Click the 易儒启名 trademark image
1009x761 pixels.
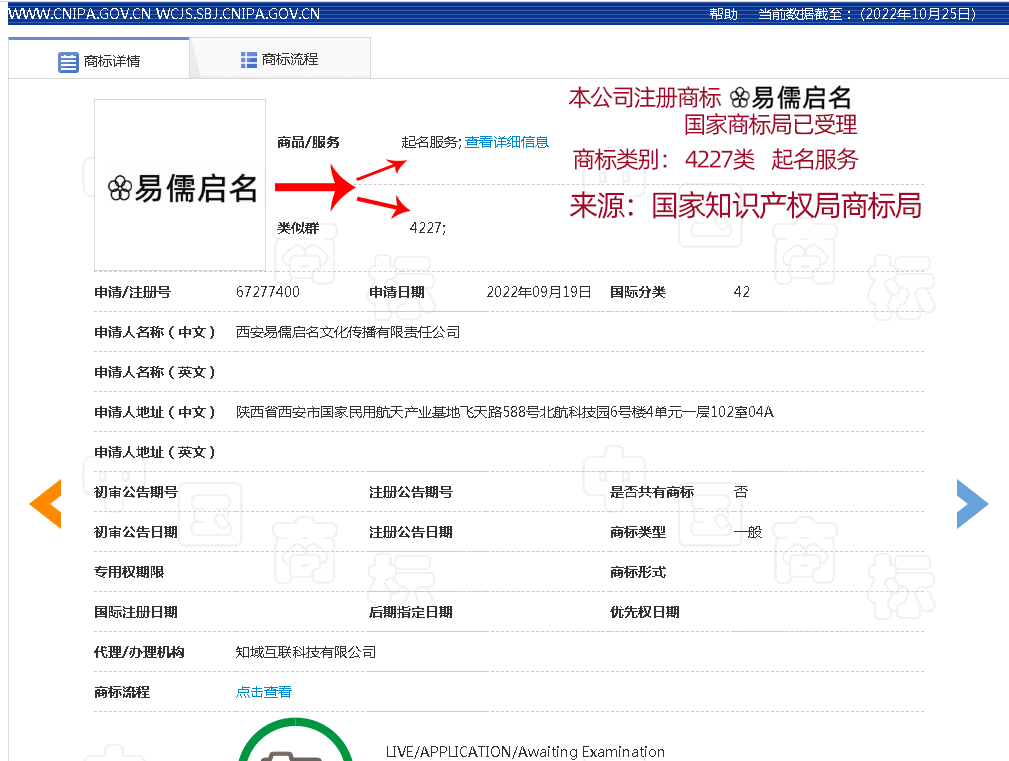point(180,185)
